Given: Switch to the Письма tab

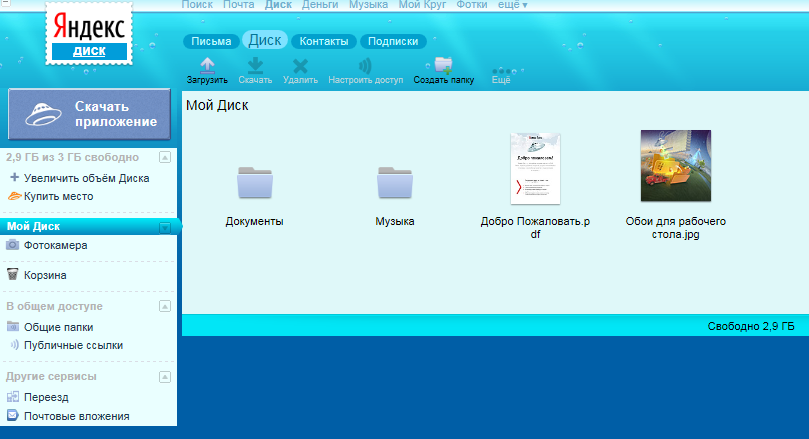Looking at the screenshot, I should pos(211,41).
